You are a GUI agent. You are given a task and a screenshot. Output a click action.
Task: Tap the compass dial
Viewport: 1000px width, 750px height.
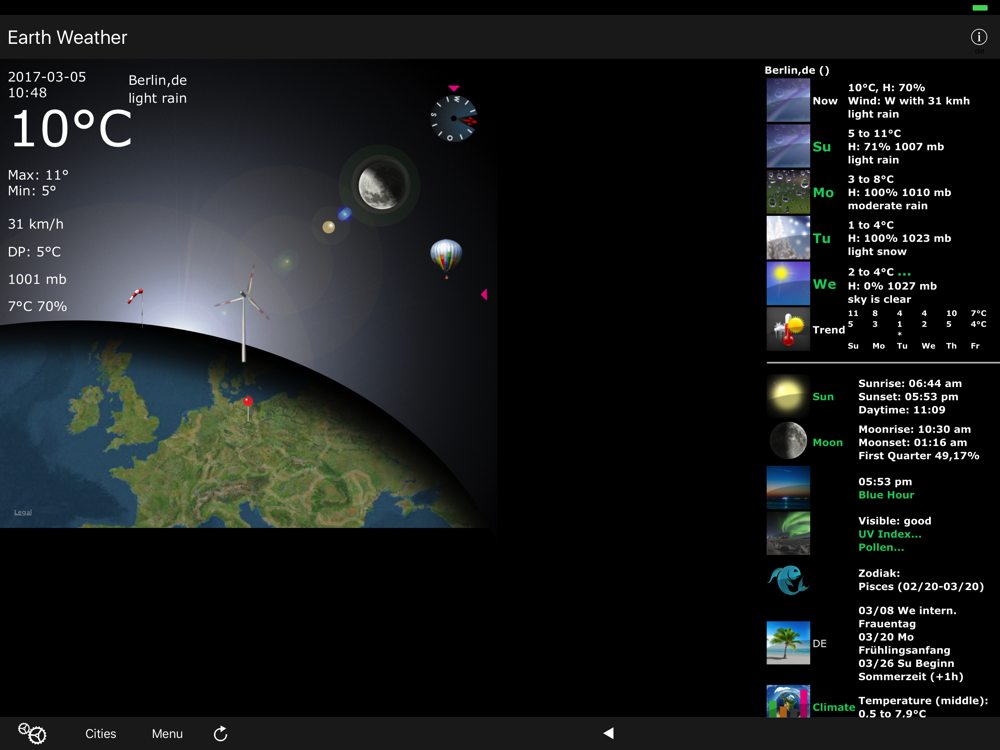[454, 119]
